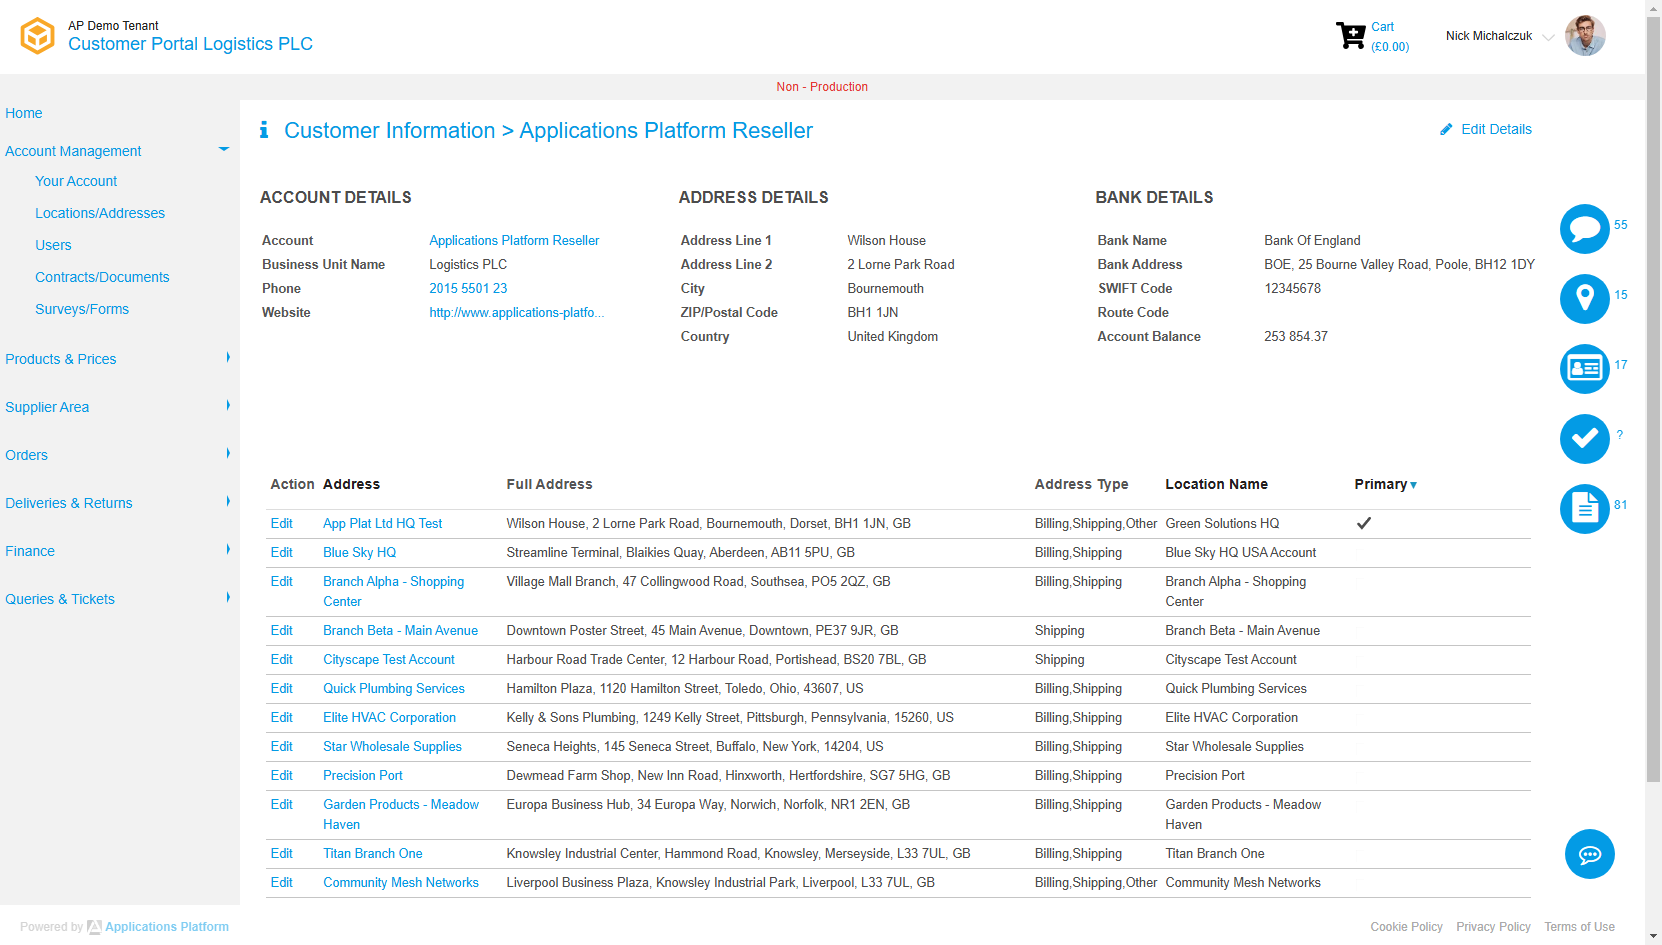Click the 55 count next to messages

point(1620,225)
